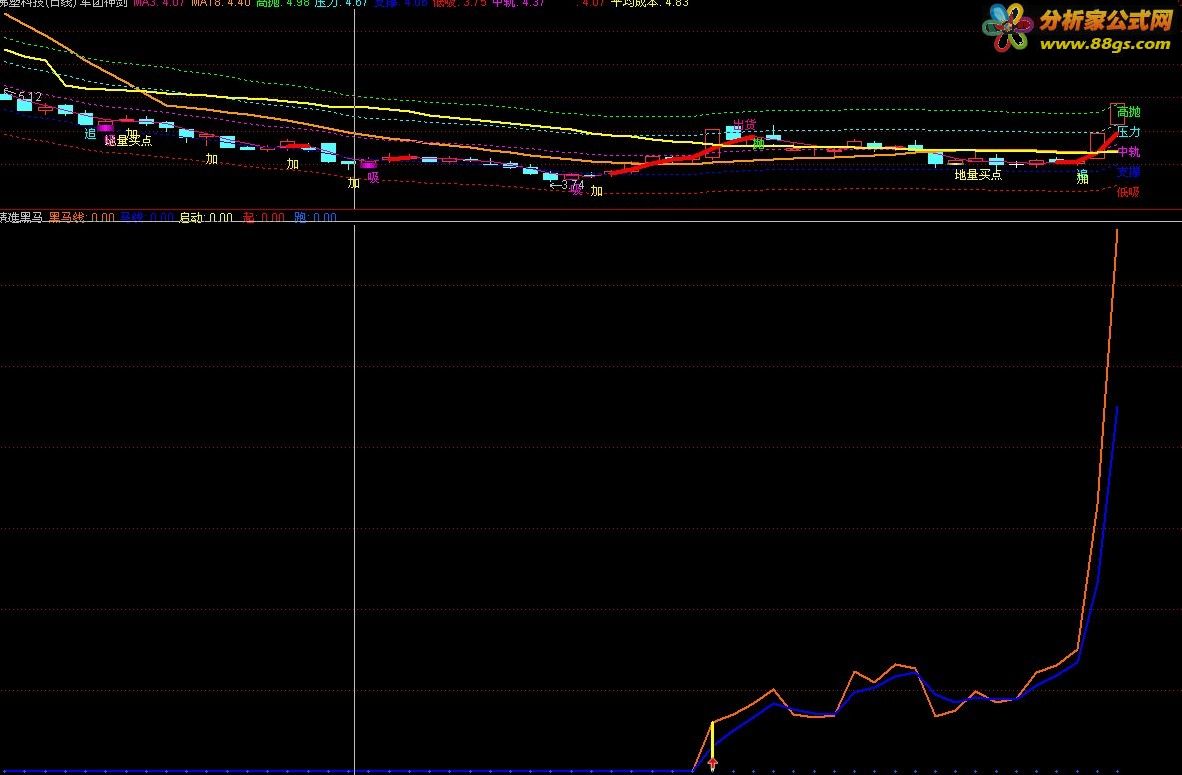Screen dimensions: 1182x775
Task: Click the yellow 启动 signal bar in indicator
Action: (712, 742)
